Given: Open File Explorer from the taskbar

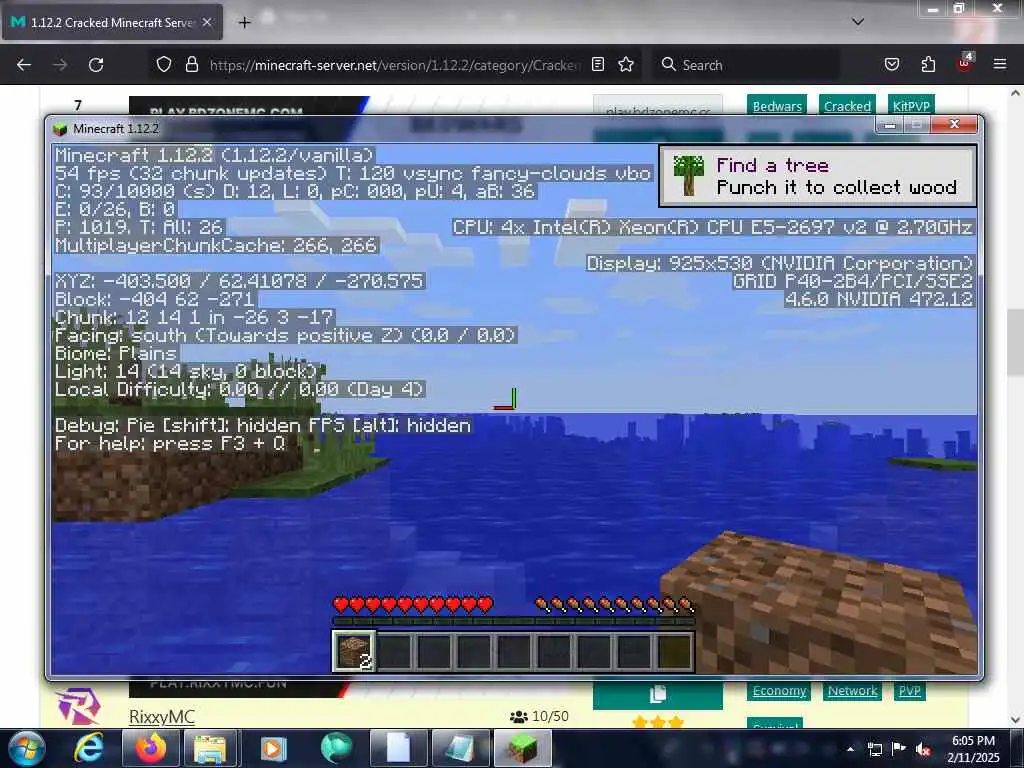Looking at the screenshot, I should pyautogui.click(x=210, y=748).
